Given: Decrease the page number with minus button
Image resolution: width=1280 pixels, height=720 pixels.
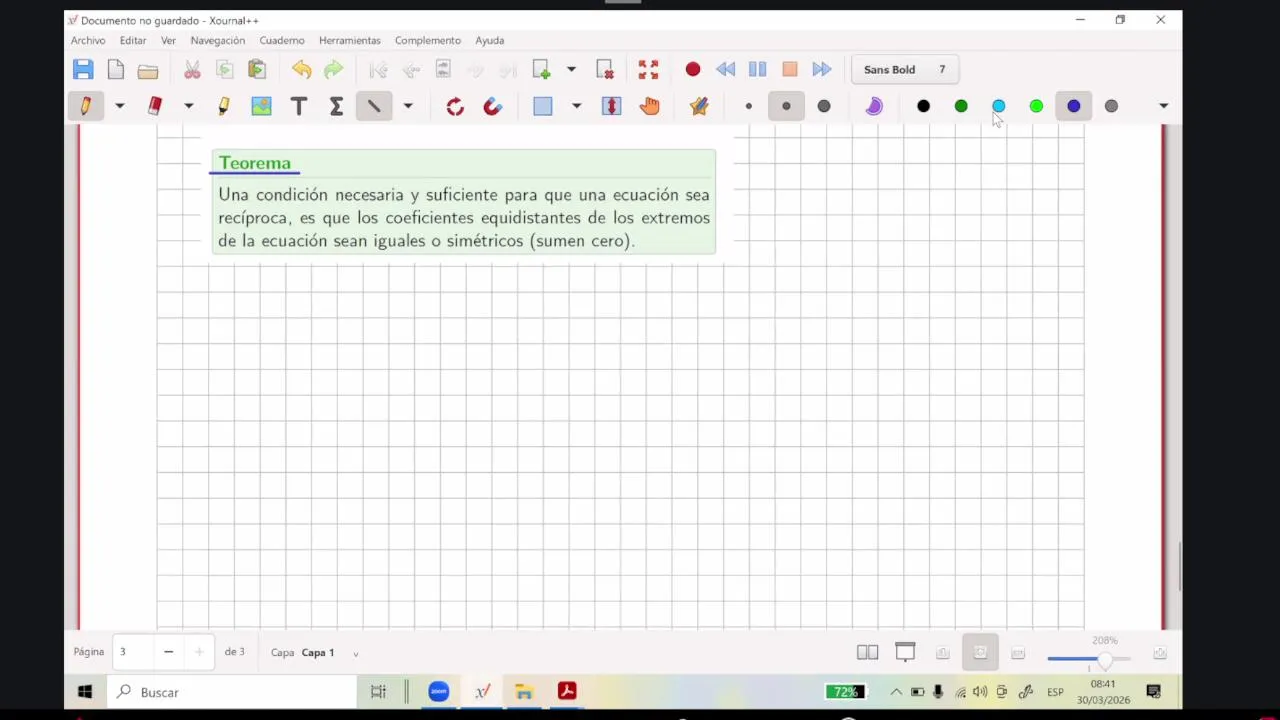Looking at the screenshot, I should click(168, 652).
